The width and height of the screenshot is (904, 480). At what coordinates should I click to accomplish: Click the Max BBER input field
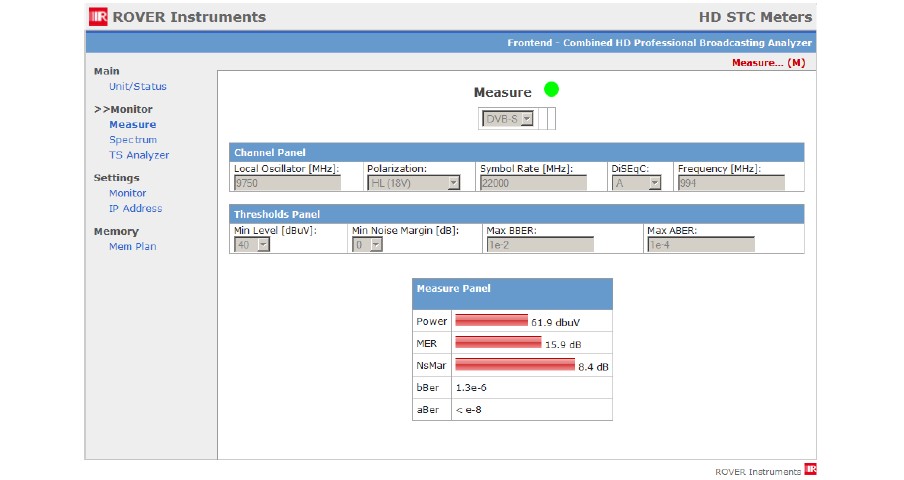pos(540,245)
